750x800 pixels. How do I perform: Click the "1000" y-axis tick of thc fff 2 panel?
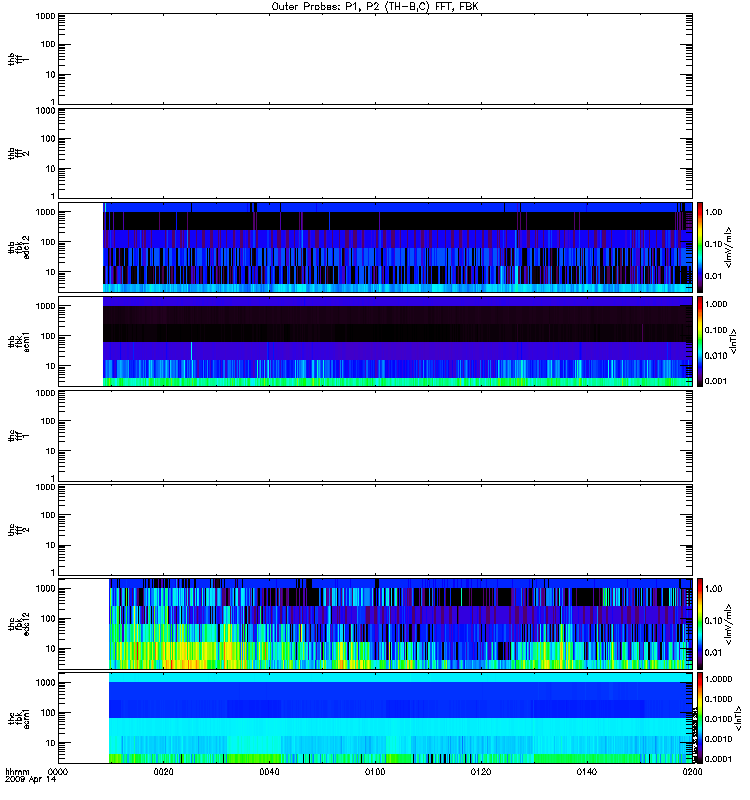[x=45, y=487]
